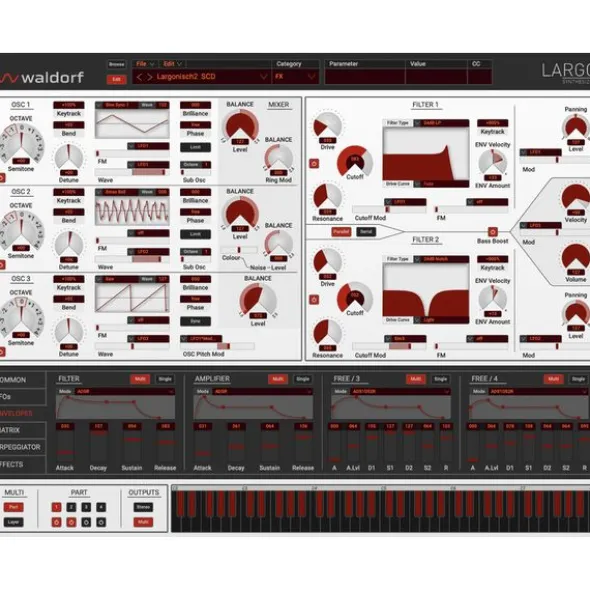The image size is (590, 591).
Task: Open the File menu
Action: [x=145, y=64]
